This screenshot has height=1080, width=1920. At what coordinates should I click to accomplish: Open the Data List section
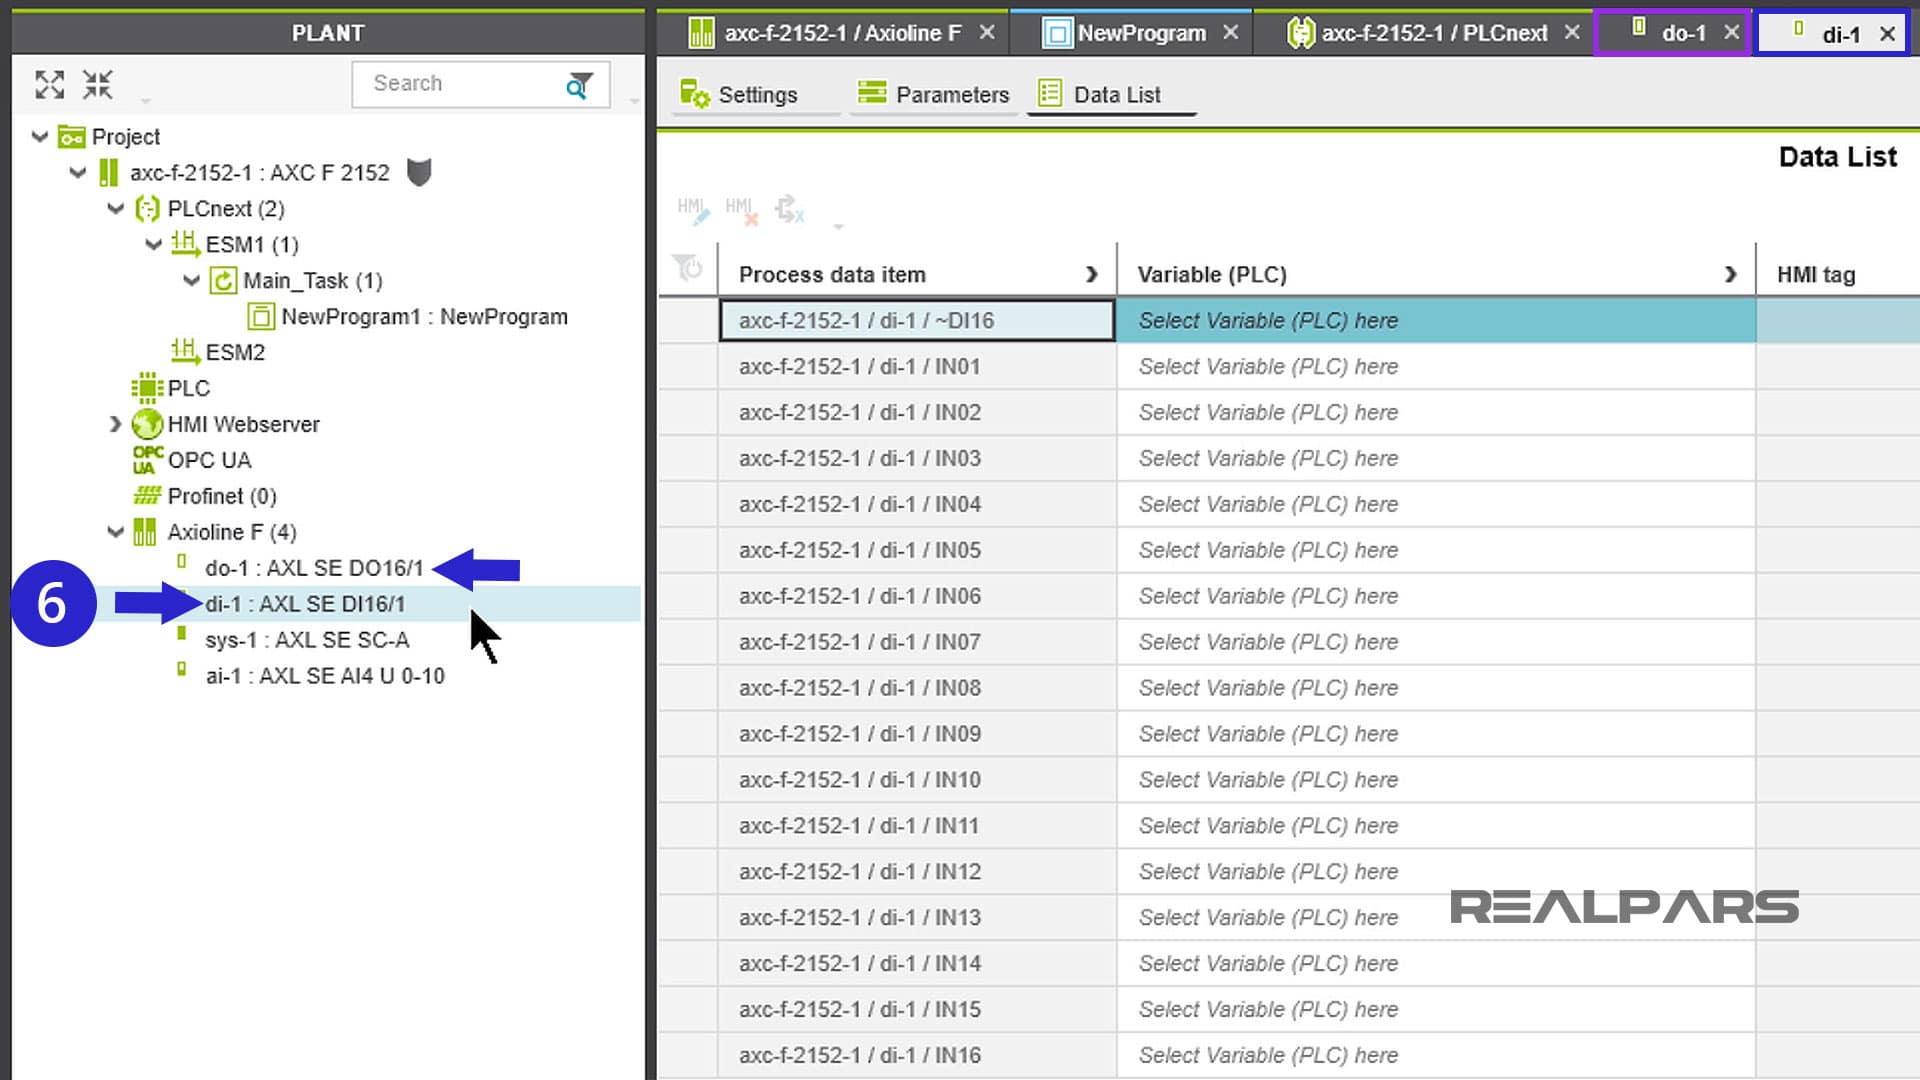pyautogui.click(x=1100, y=95)
